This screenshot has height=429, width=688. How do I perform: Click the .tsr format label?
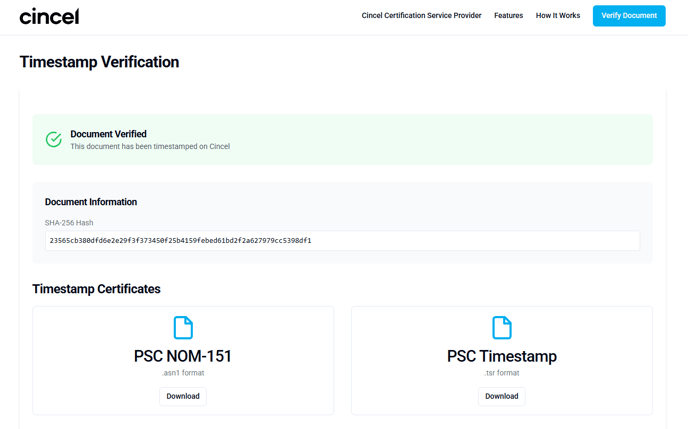502,373
